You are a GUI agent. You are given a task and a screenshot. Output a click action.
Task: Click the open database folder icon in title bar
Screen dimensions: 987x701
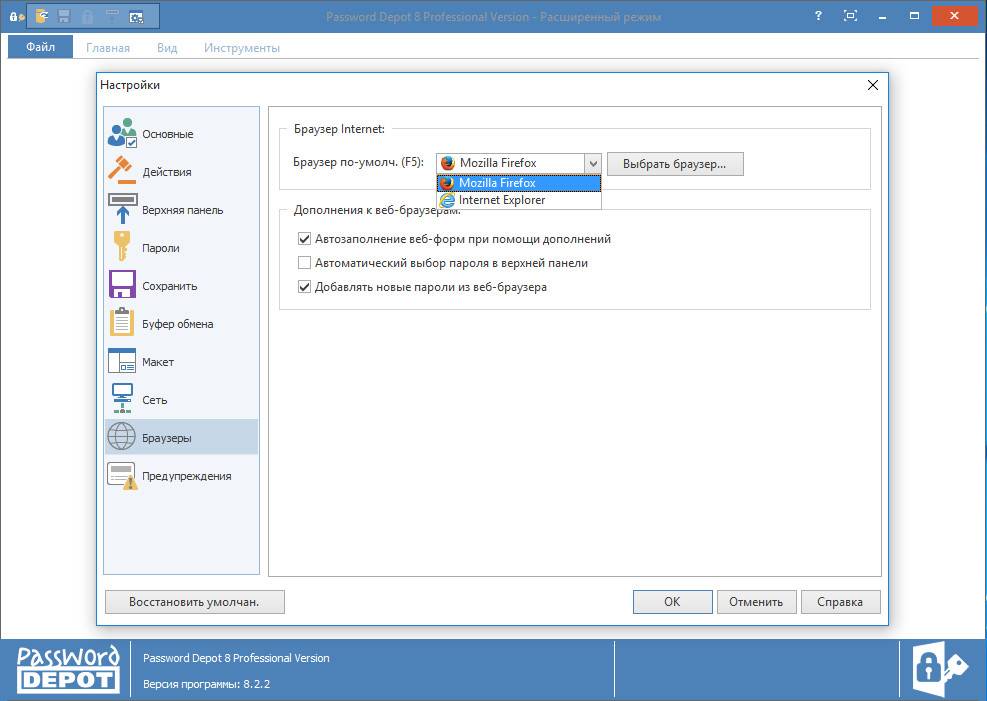point(42,16)
